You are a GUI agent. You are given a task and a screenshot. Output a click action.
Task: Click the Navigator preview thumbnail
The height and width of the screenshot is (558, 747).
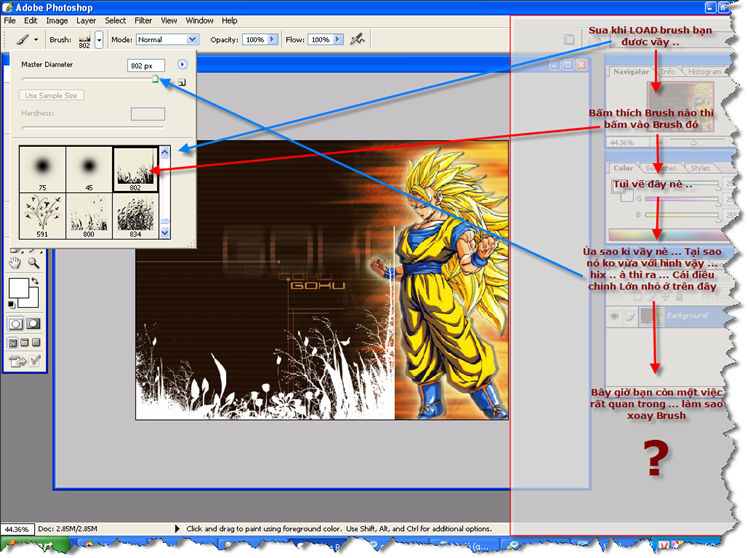(x=680, y=106)
